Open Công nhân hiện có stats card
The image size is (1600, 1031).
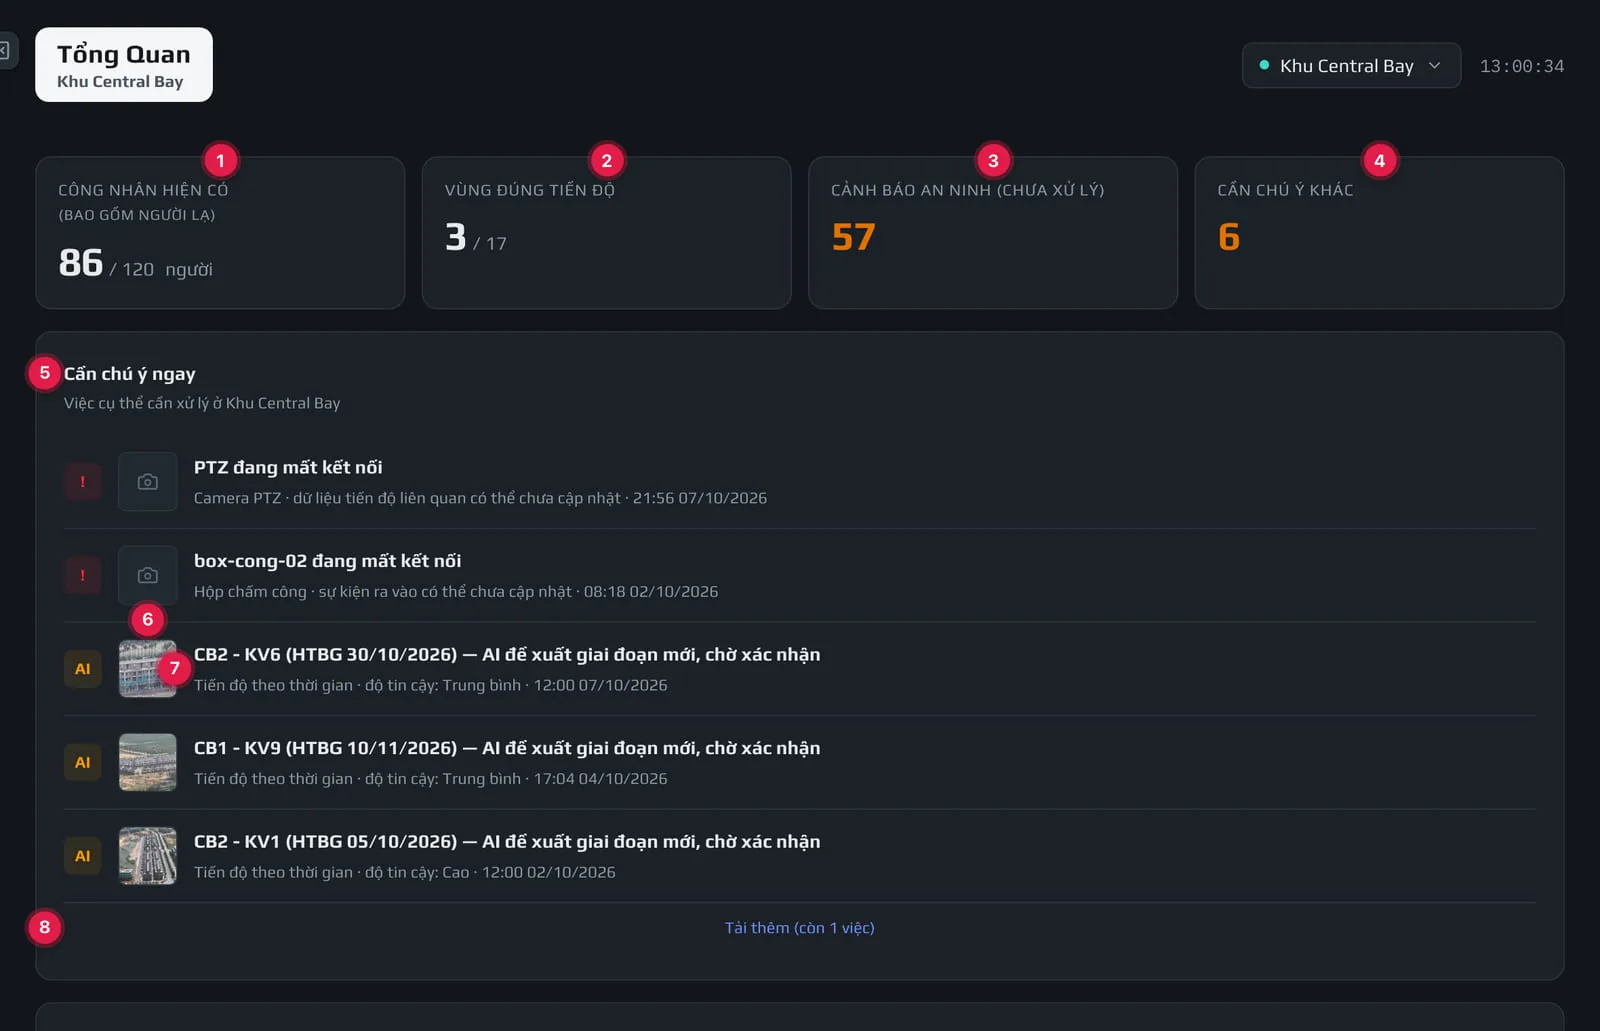point(220,232)
